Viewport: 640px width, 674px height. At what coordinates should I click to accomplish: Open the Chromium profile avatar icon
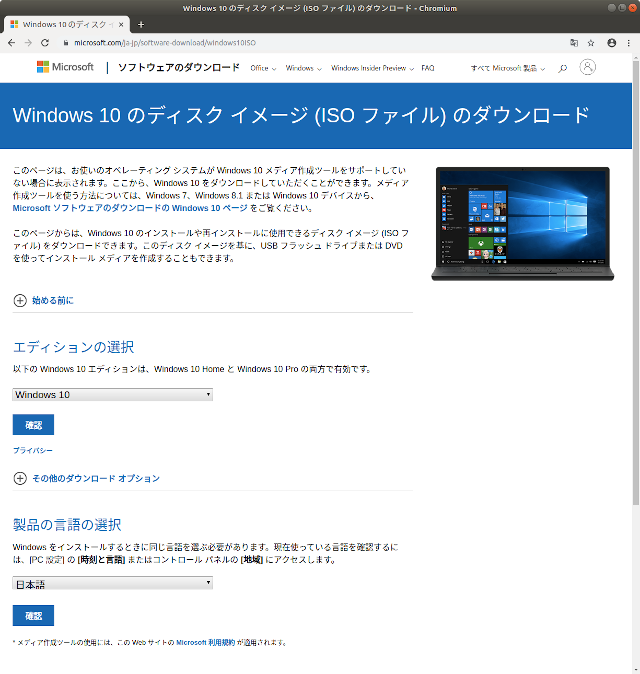612,43
